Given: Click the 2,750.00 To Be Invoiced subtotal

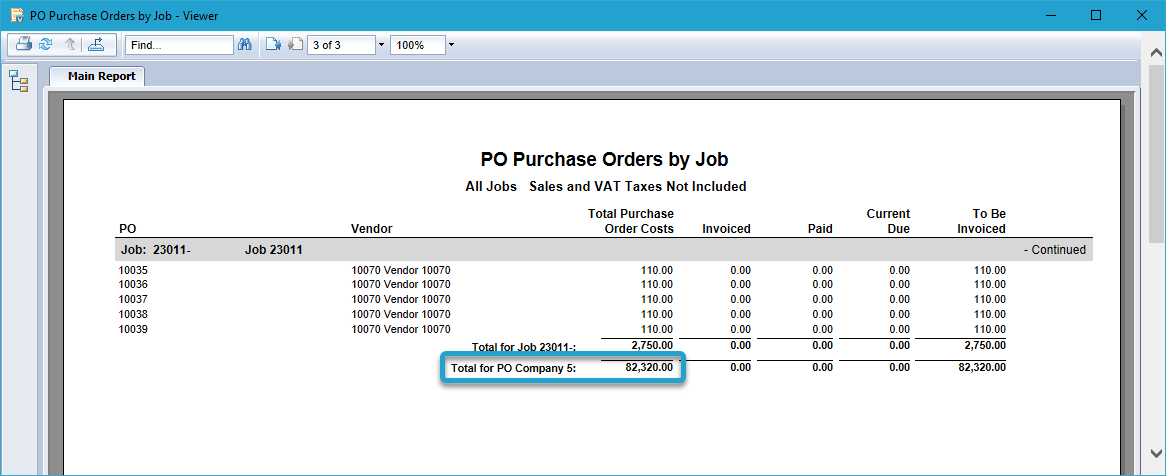Looking at the screenshot, I should pos(984,345).
